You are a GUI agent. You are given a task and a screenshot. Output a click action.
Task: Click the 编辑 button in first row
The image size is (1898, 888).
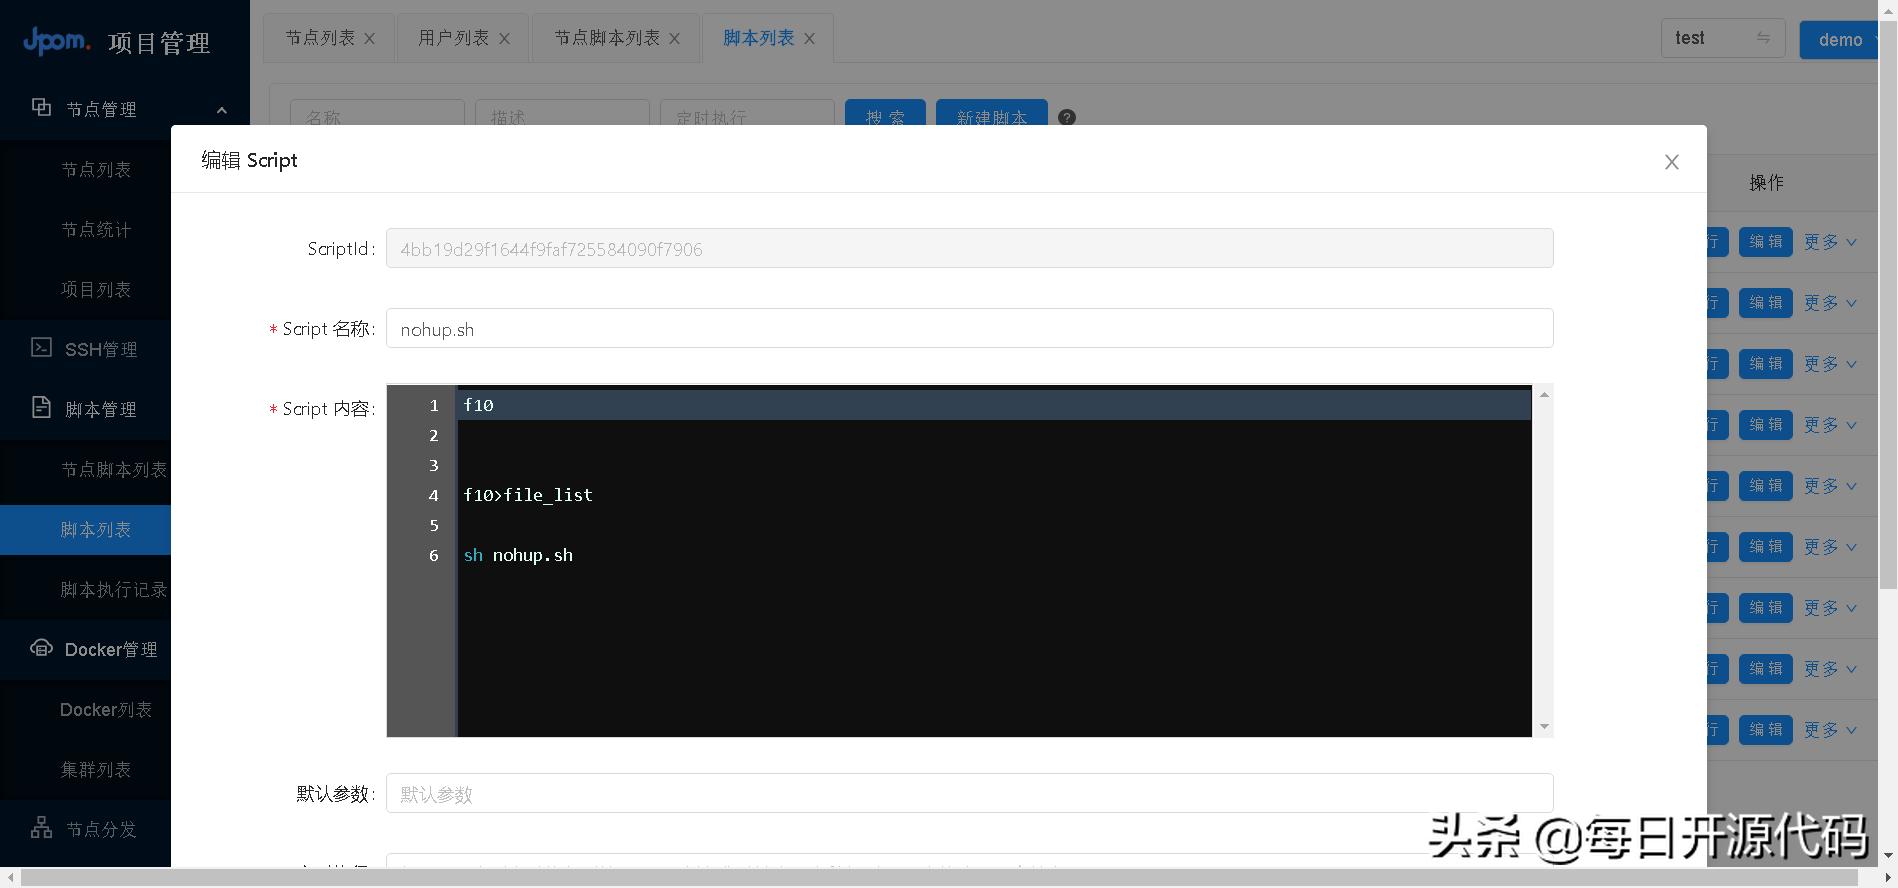pos(1765,242)
